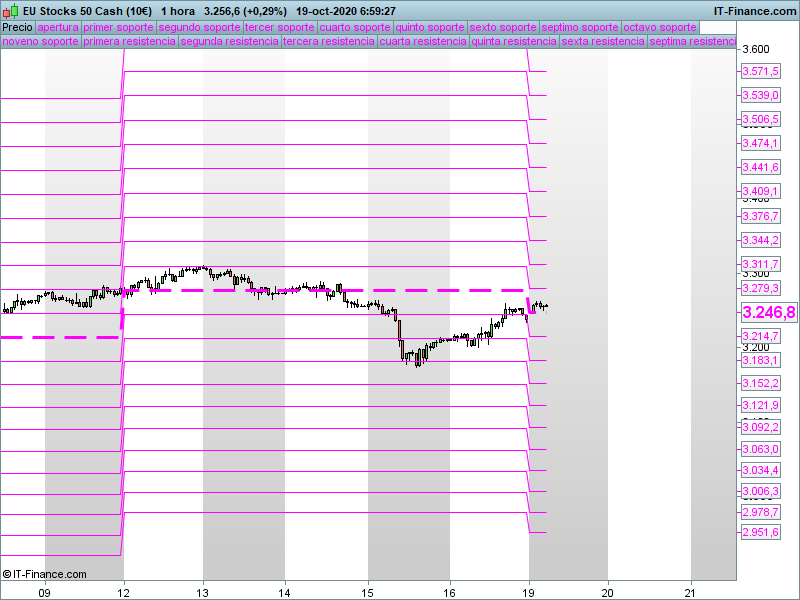Select the 'octavo soporte' legend label
The width and height of the screenshot is (800, 600).
[660, 27]
